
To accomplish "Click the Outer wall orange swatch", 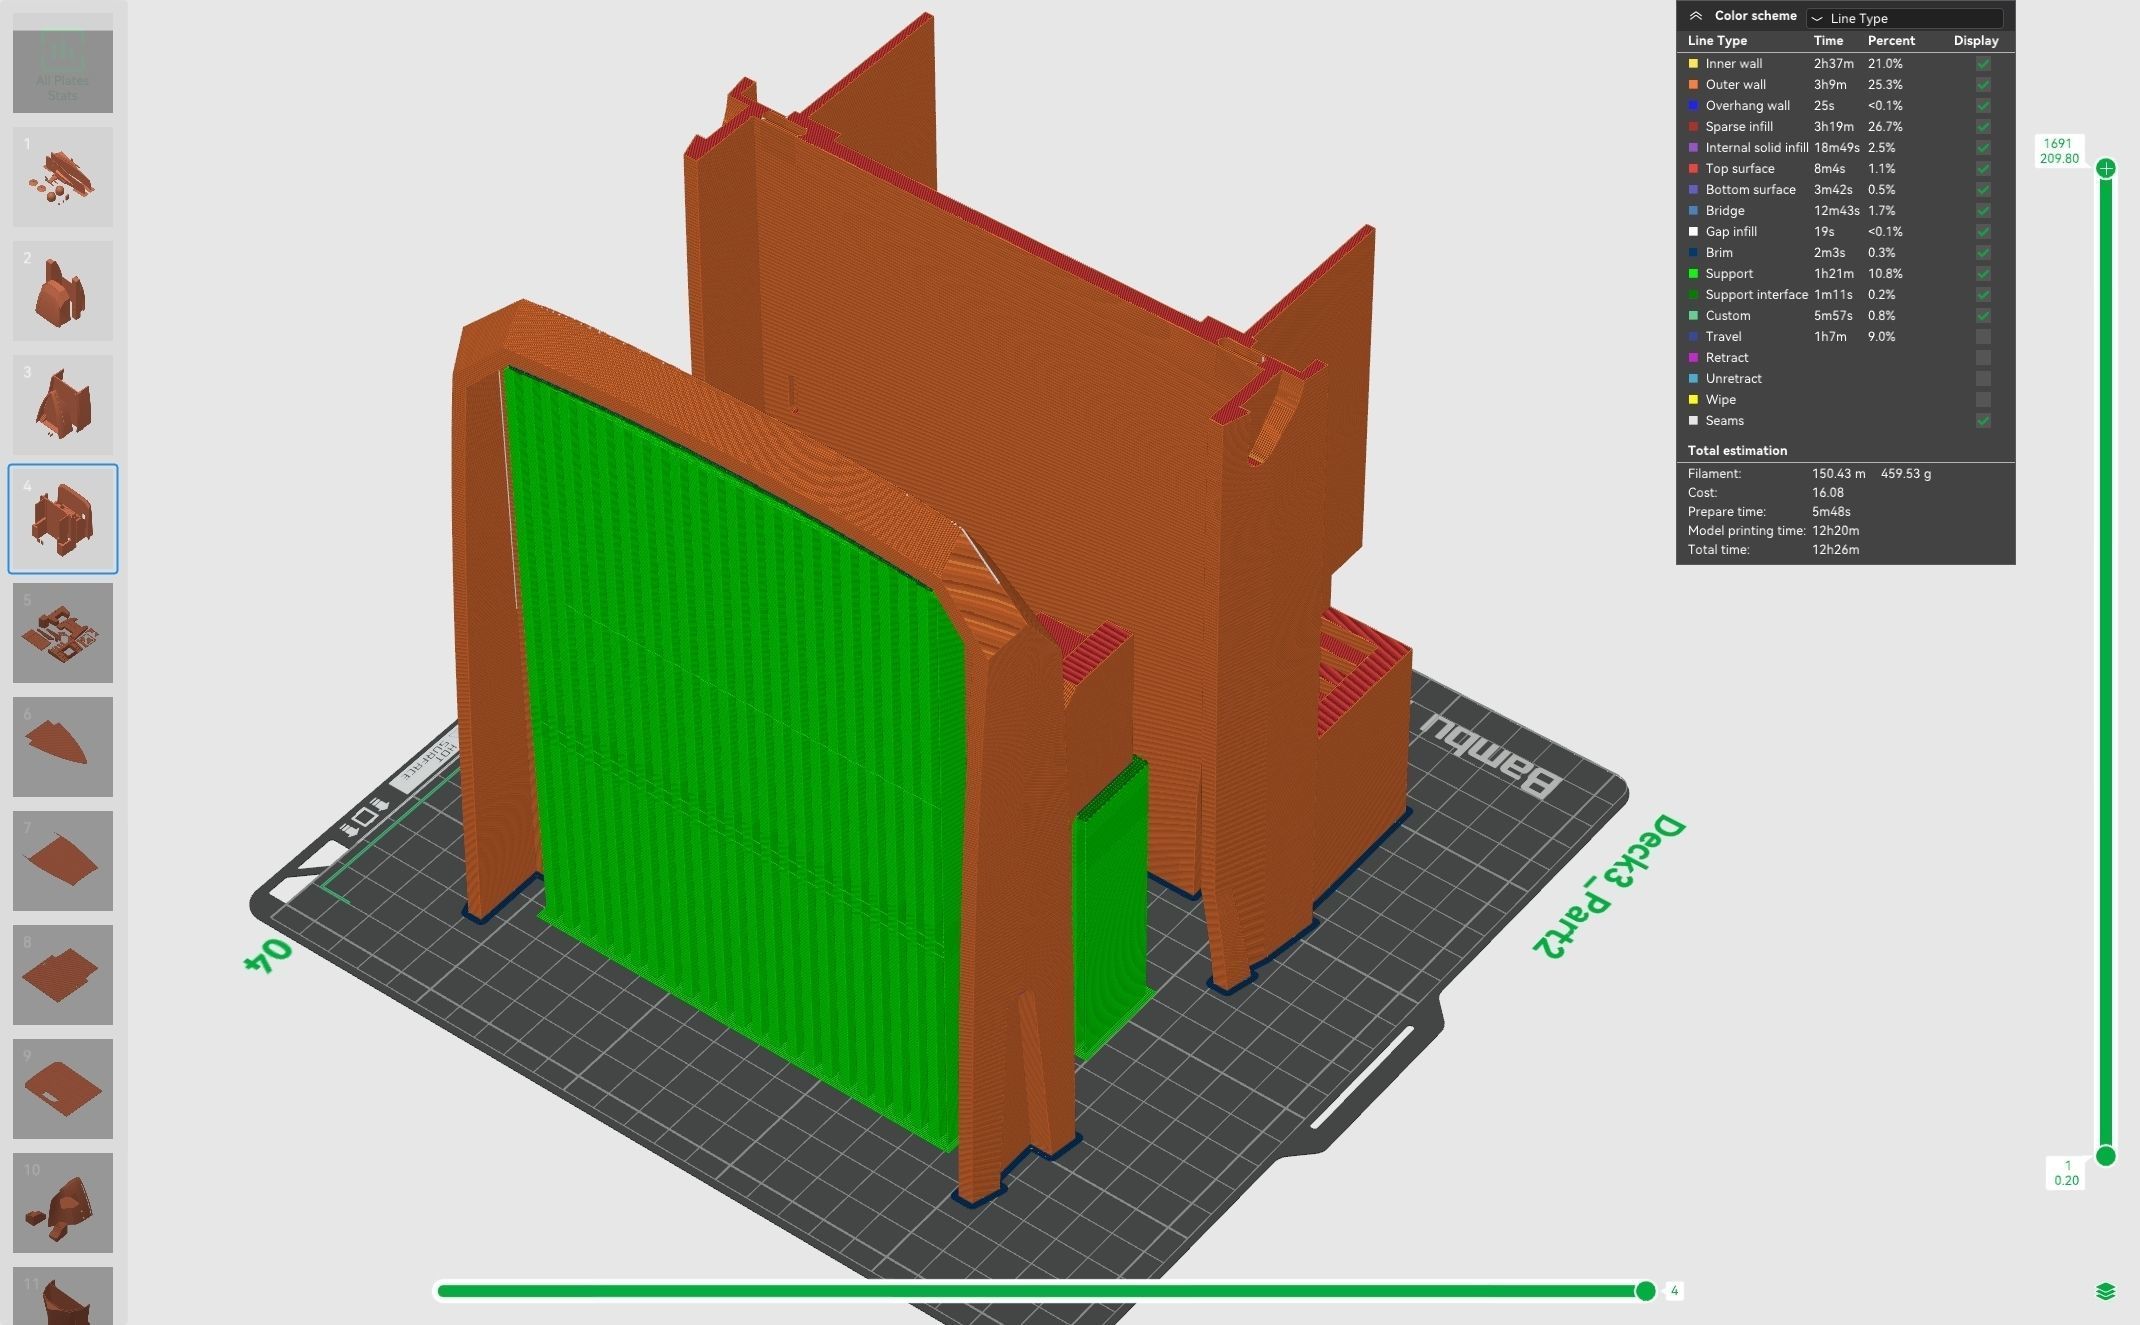I will [x=1693, y=85].
